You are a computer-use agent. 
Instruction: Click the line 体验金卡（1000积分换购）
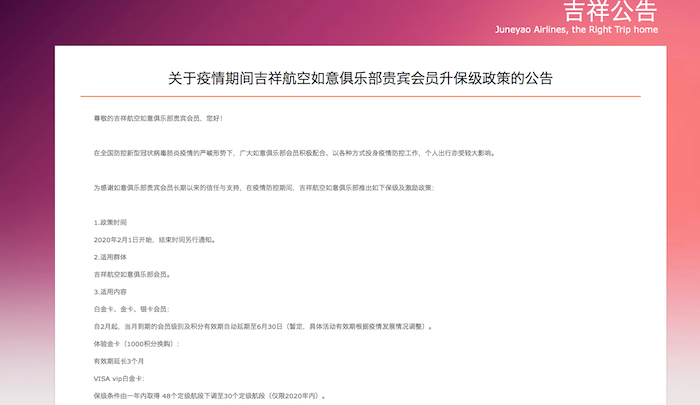click(137, 344)
